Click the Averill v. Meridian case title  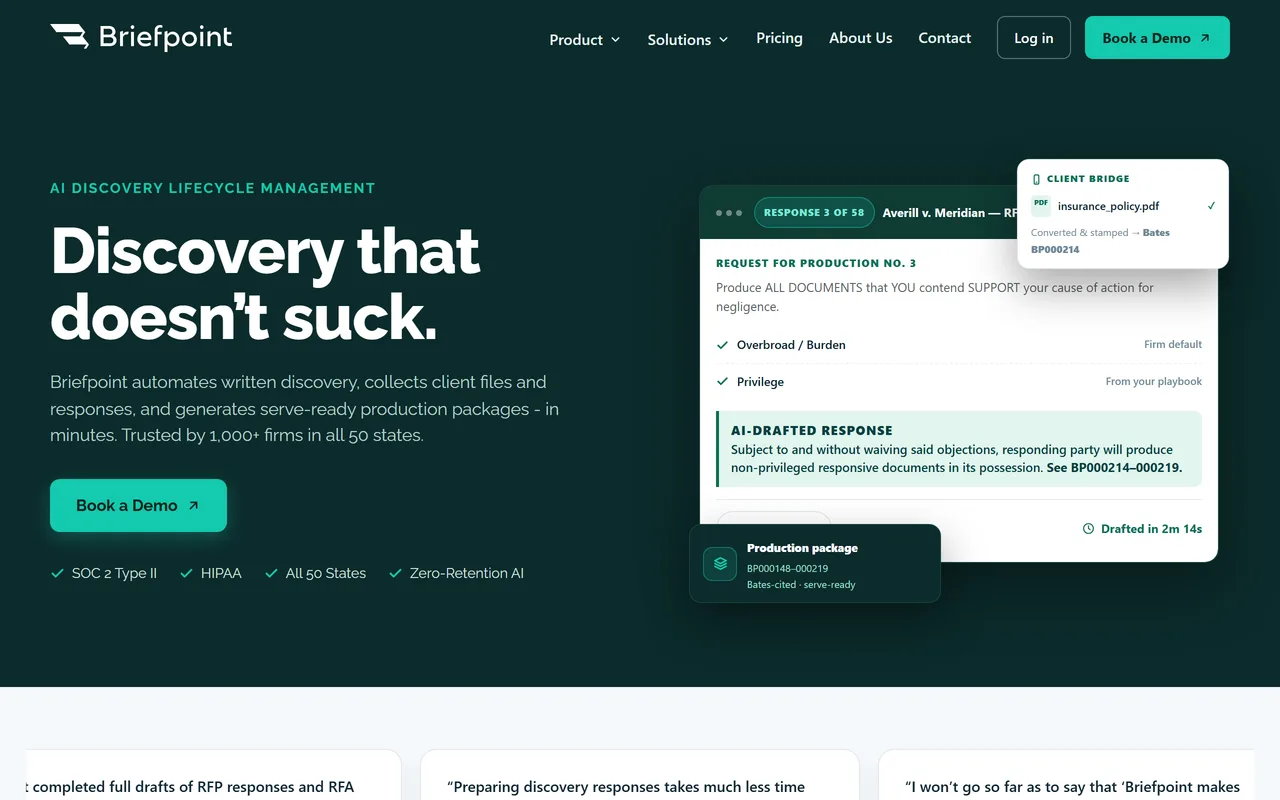click(x=948, y=213)
